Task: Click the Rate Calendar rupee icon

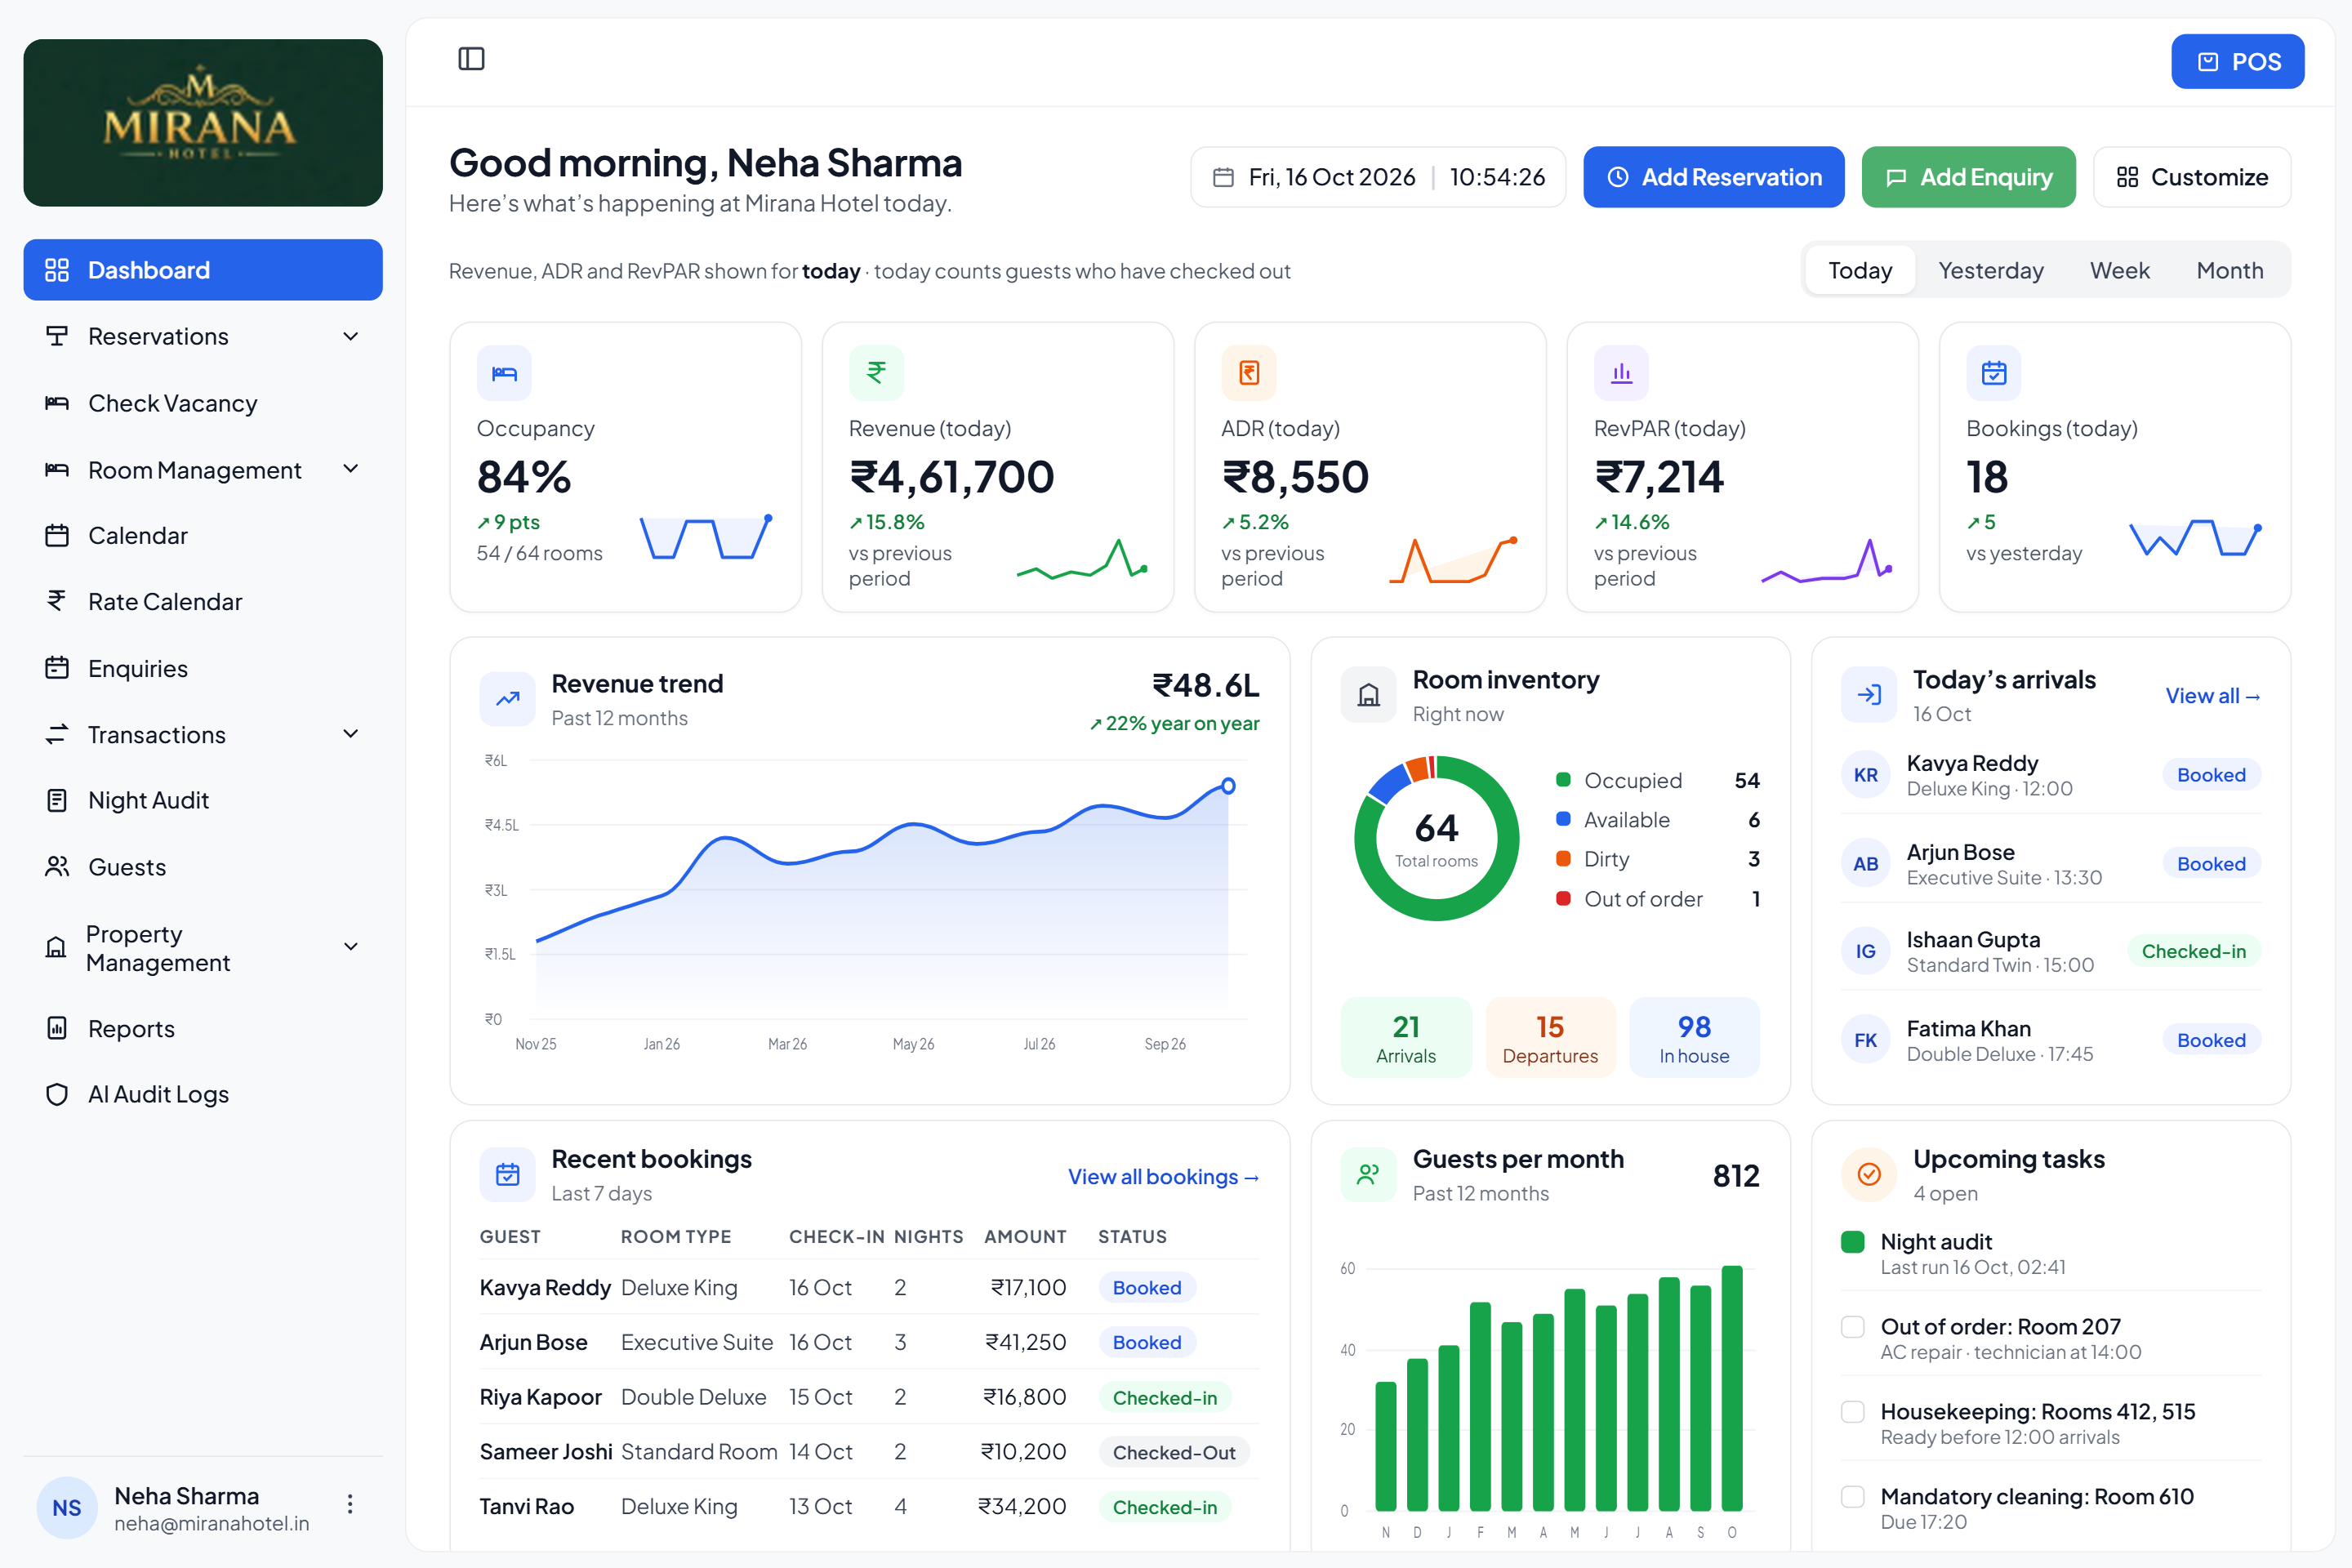Action: point(57,601)
